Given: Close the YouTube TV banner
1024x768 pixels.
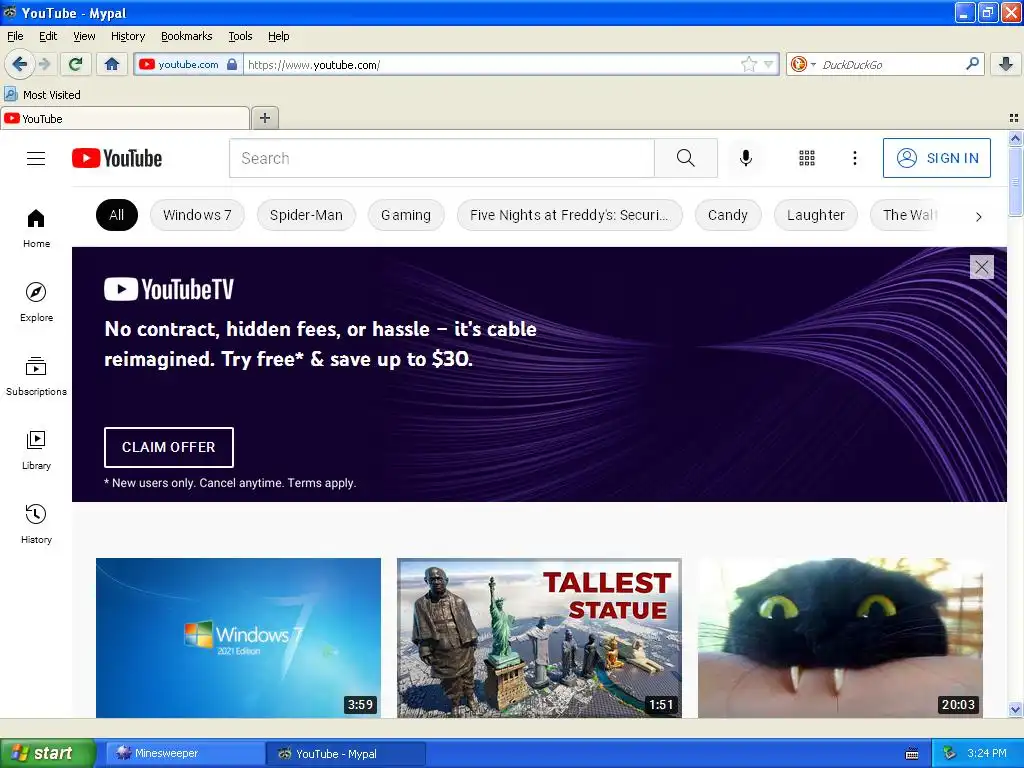Looking at the screenshot, I should pos(982,267).
